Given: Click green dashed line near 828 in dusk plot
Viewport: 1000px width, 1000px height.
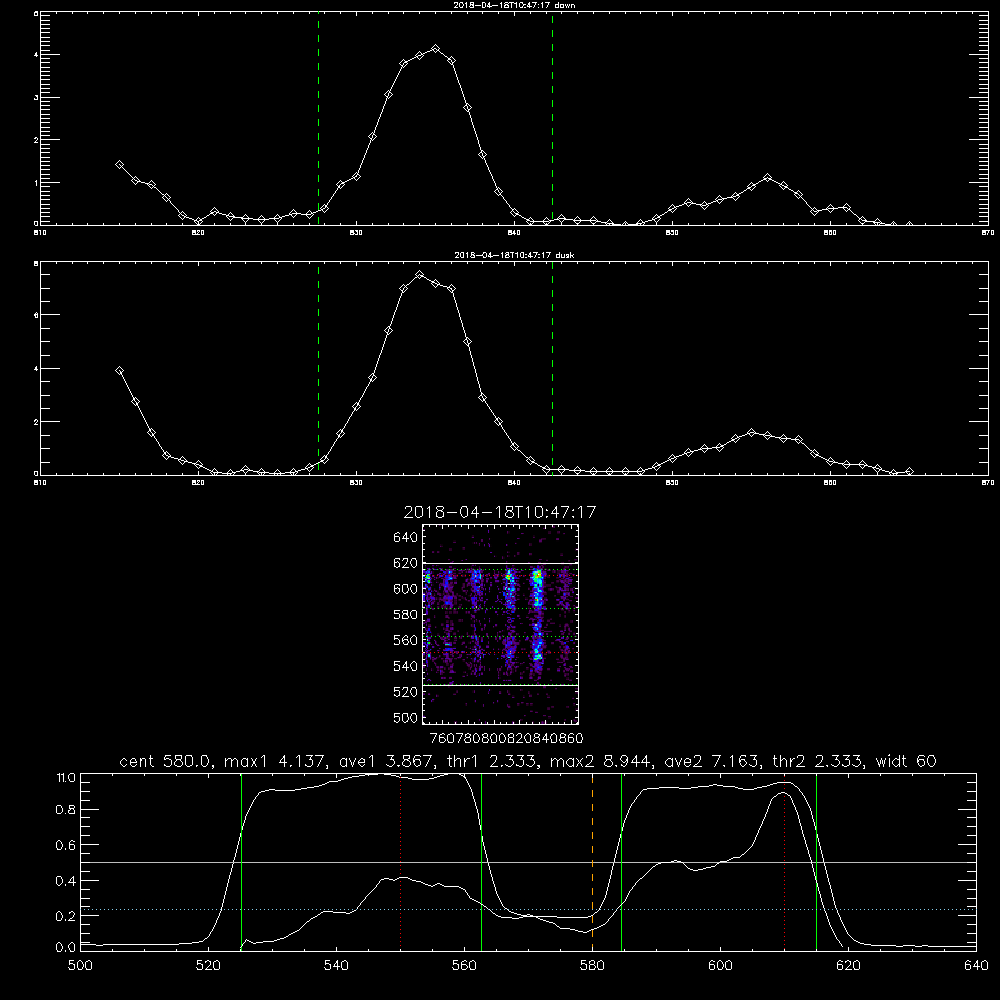Looking at the screenshot, I should click(318, 368).
